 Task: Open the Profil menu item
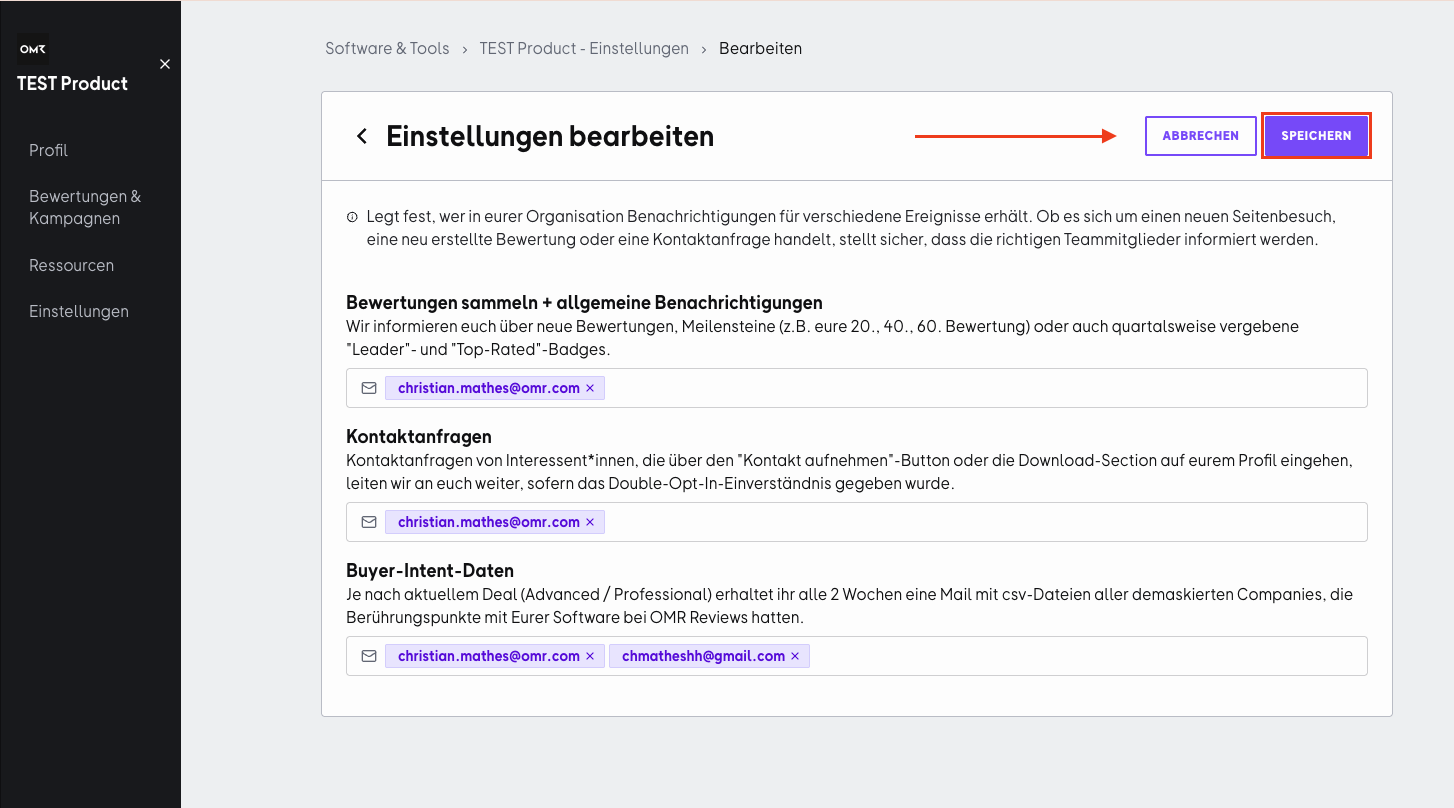click(49, 150)
